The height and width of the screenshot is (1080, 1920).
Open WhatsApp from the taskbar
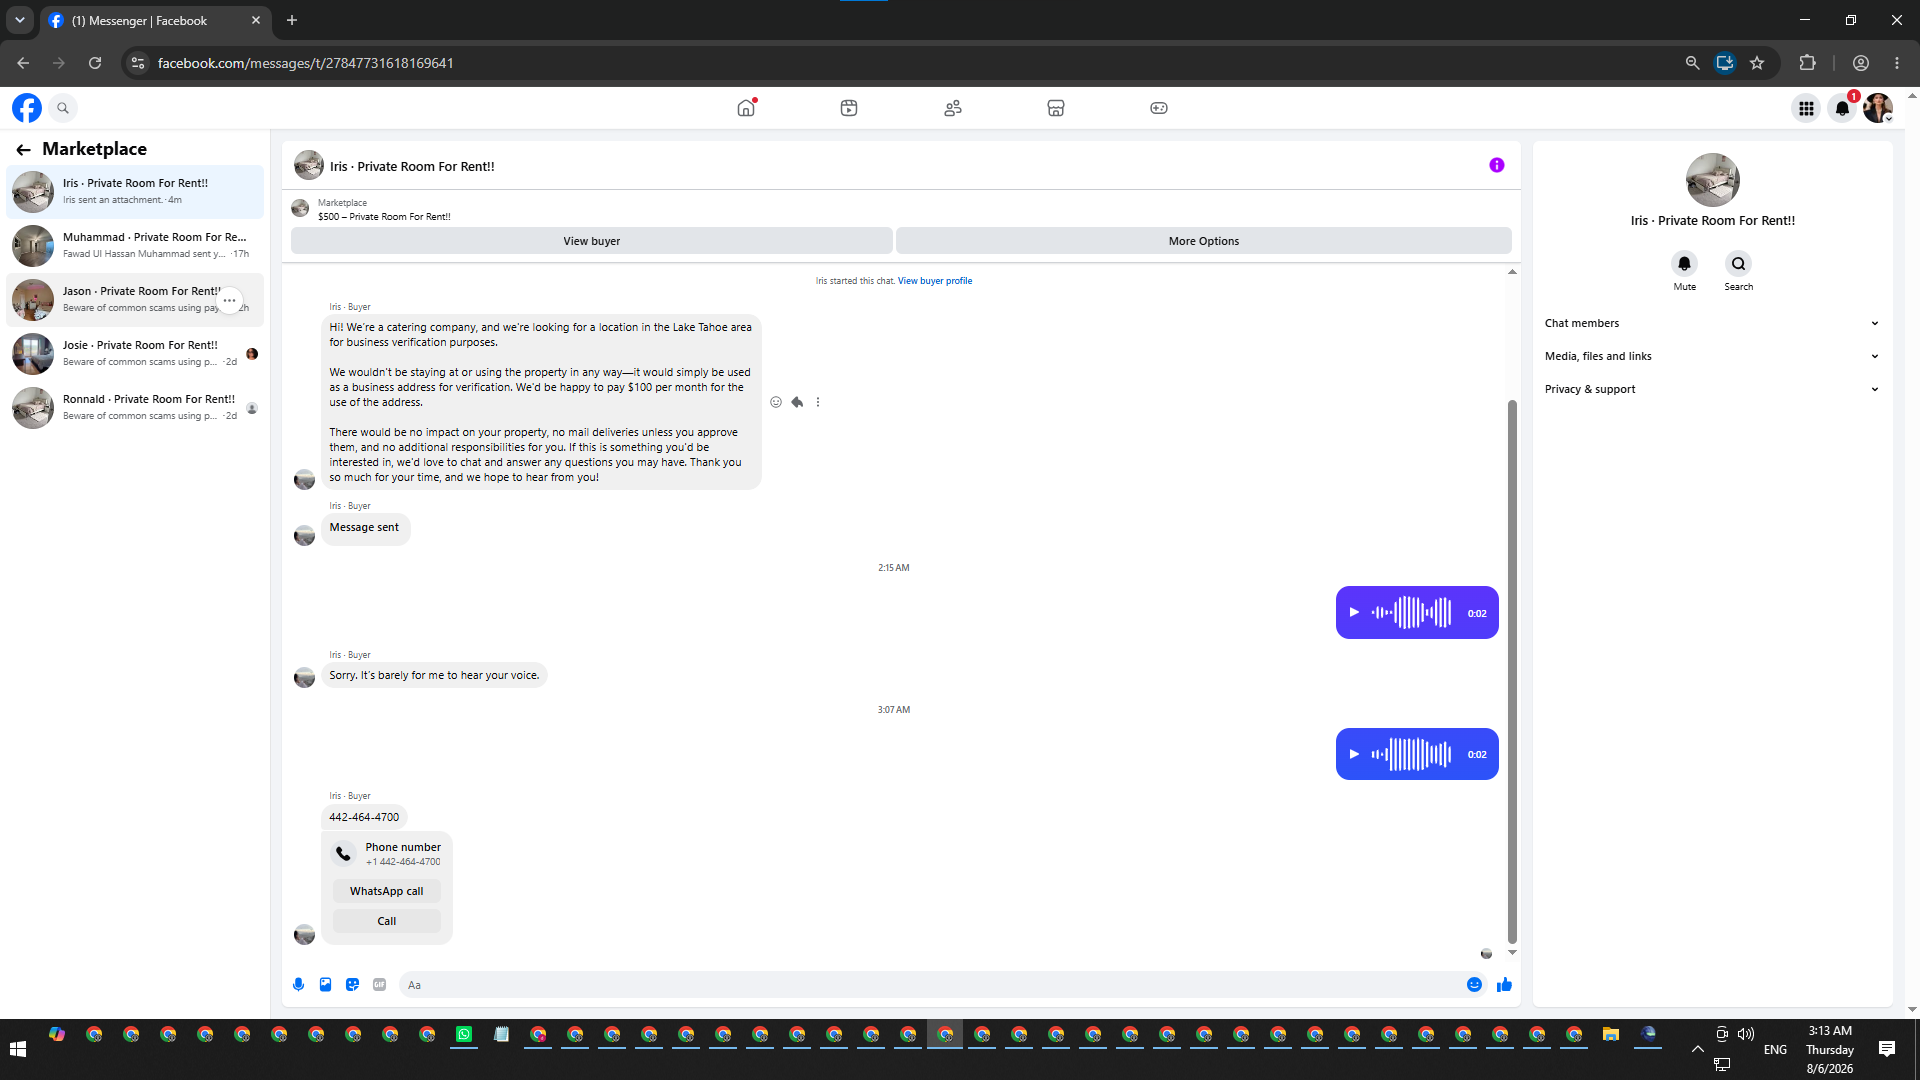coord(464,1035)
